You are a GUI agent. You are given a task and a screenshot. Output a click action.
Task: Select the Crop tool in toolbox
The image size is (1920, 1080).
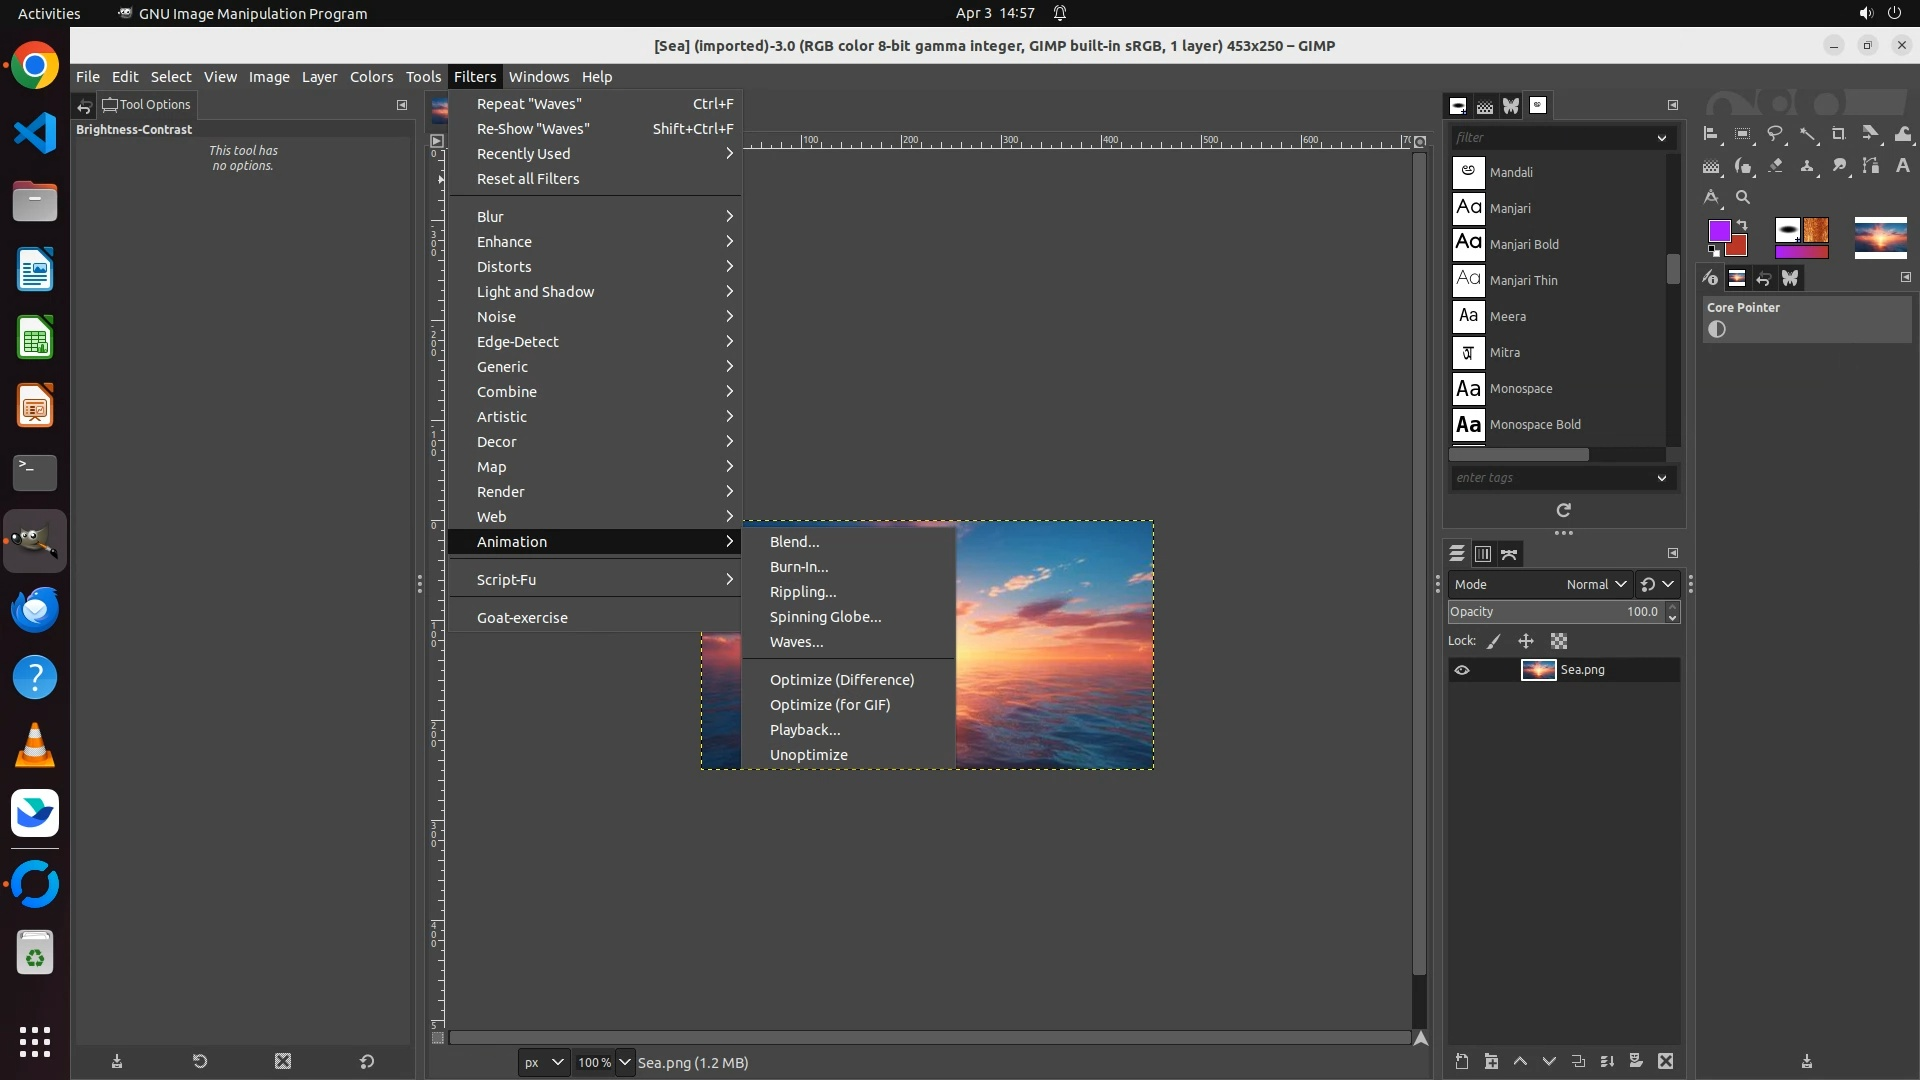tap(1839, 134)
